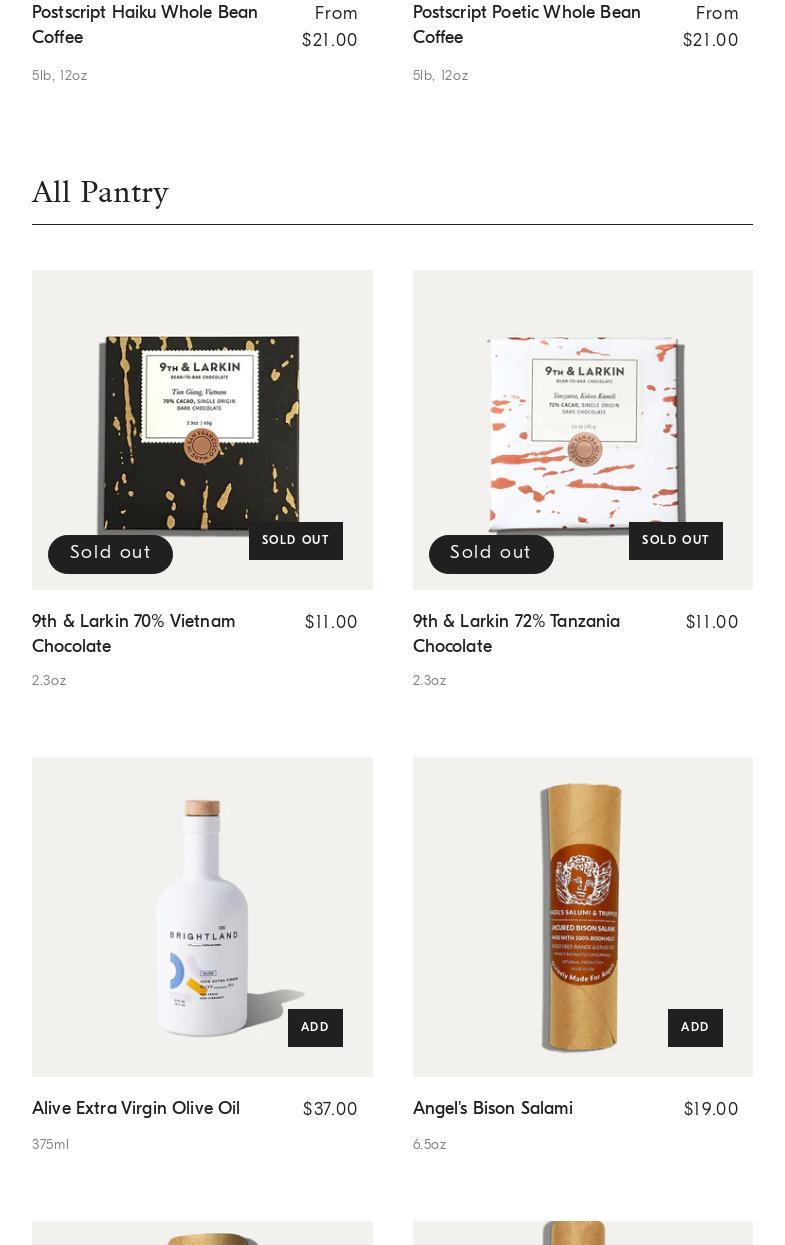Open the 9th & Larkin 70% Vietnam Chocolate image
785x1245 pixels.
[202, 430]
